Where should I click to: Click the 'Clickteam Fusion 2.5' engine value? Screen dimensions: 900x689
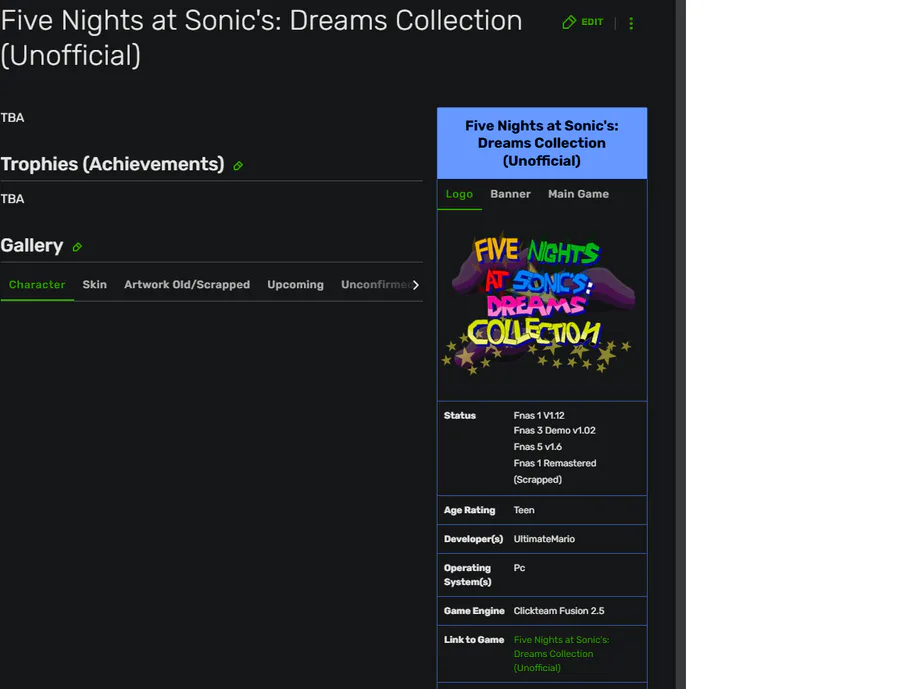[558, 611]
